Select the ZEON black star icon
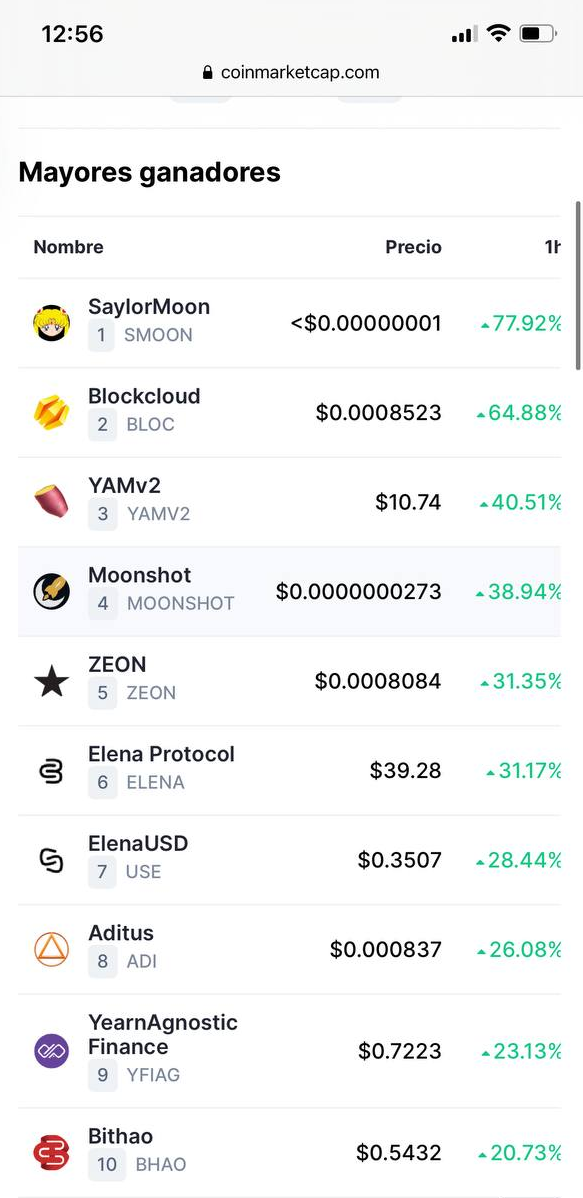 51,681
